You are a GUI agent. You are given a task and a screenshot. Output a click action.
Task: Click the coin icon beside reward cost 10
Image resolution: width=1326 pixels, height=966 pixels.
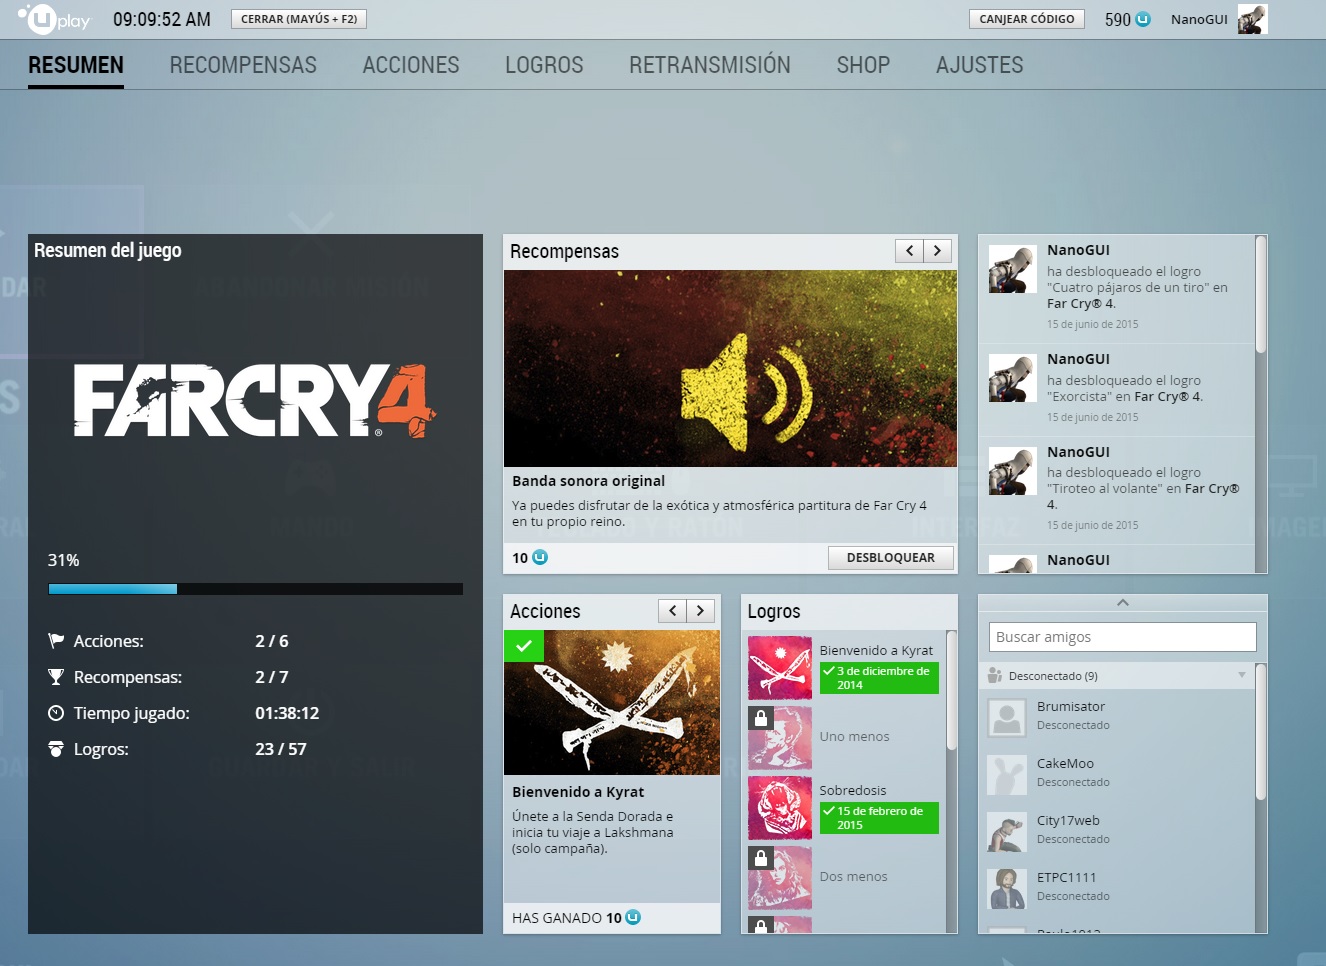point(540,557)
